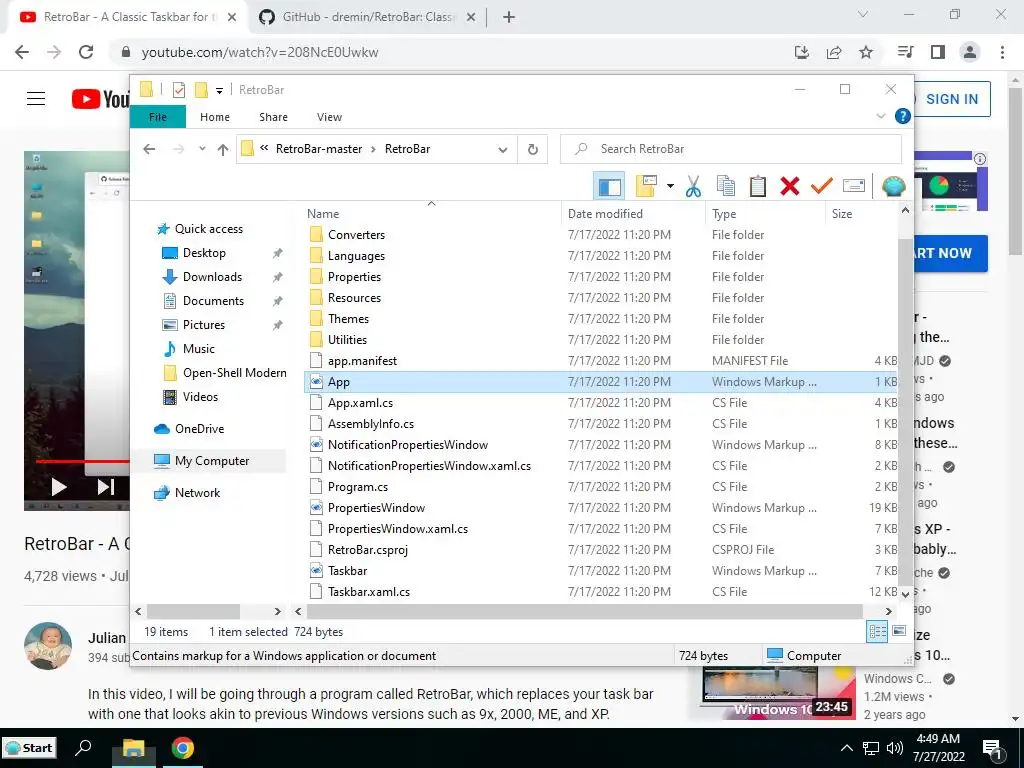Switch to details view layout icon
The width and height of the screenshot is (1024, 768).
click(x=877, y=632)
